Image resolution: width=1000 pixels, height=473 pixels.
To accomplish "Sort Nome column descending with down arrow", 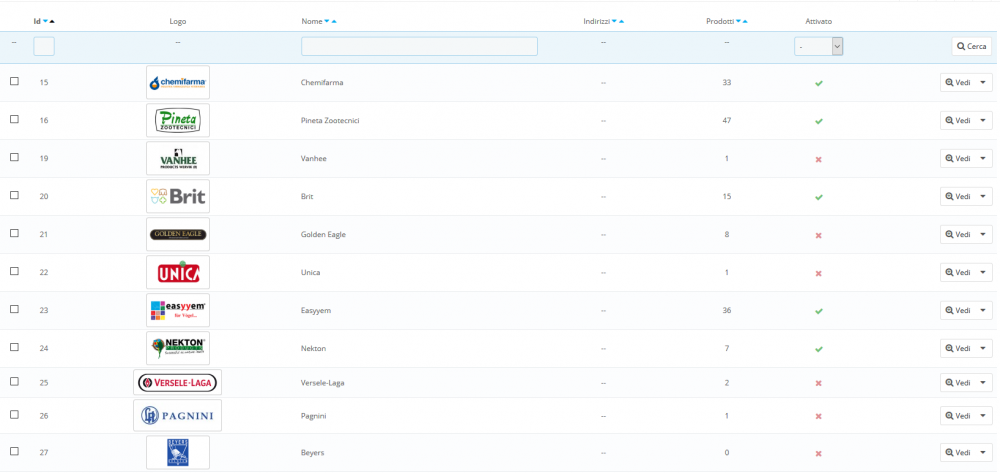I will (x=327, y=21).
